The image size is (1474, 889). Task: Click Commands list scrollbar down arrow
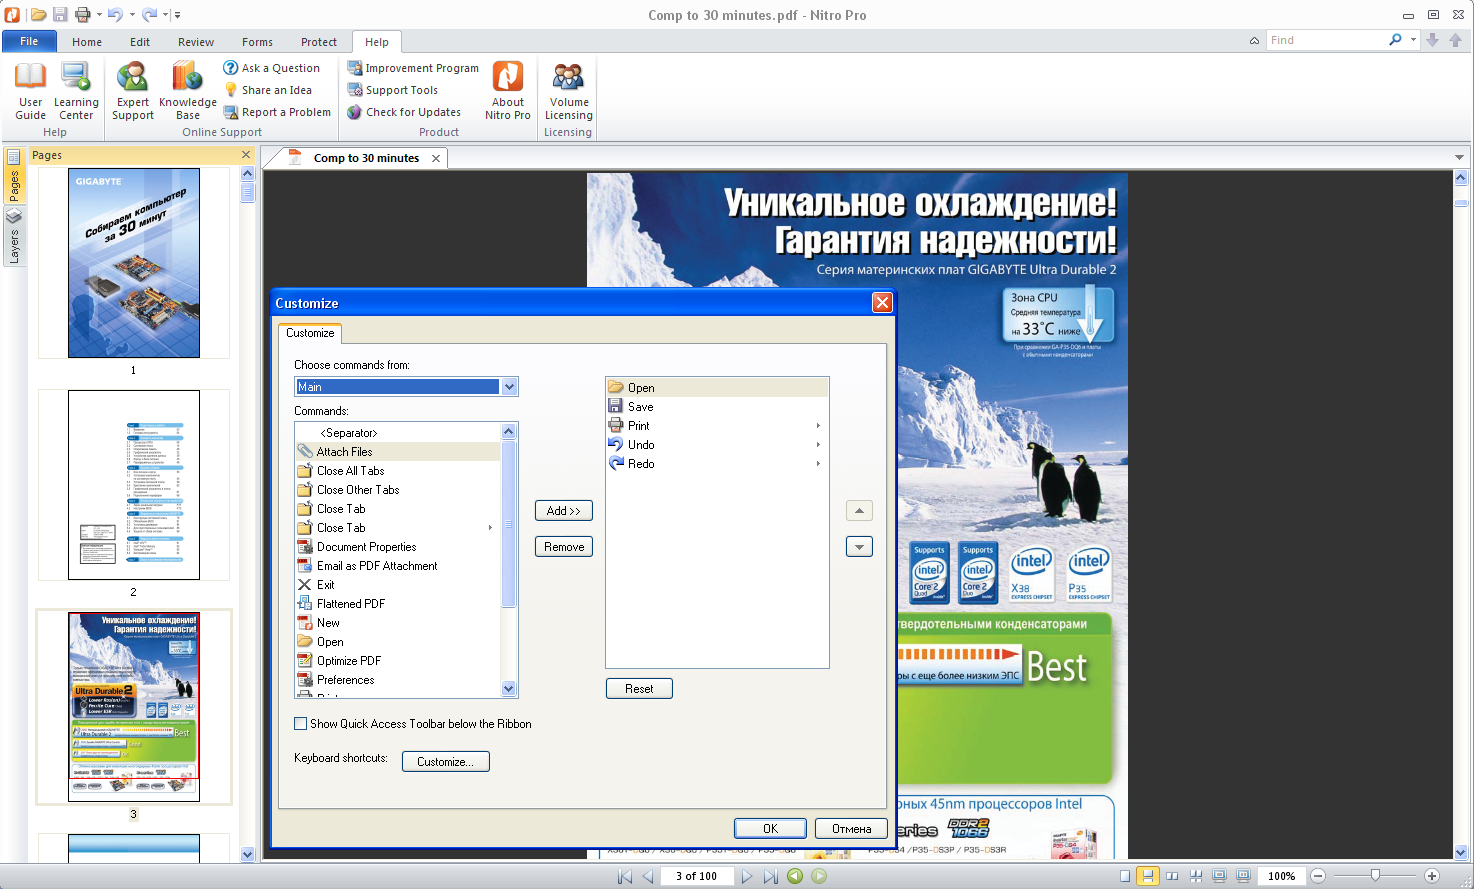508,689
